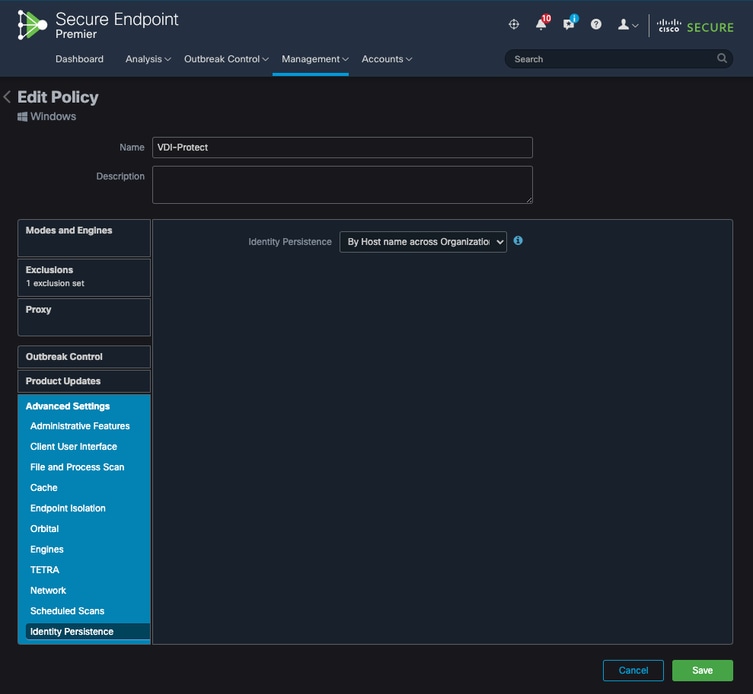This screenshot has height=694, width=753.
Task: Open Engines settings
Action: tap(47, 549)
